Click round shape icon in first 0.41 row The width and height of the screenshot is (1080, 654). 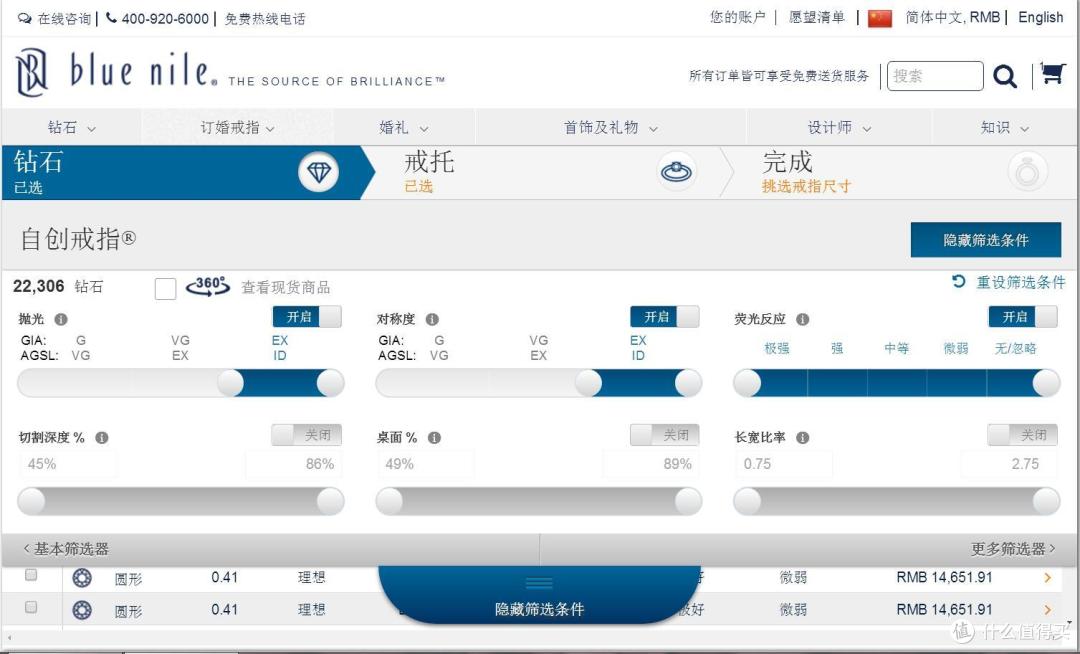click(82, 578)
